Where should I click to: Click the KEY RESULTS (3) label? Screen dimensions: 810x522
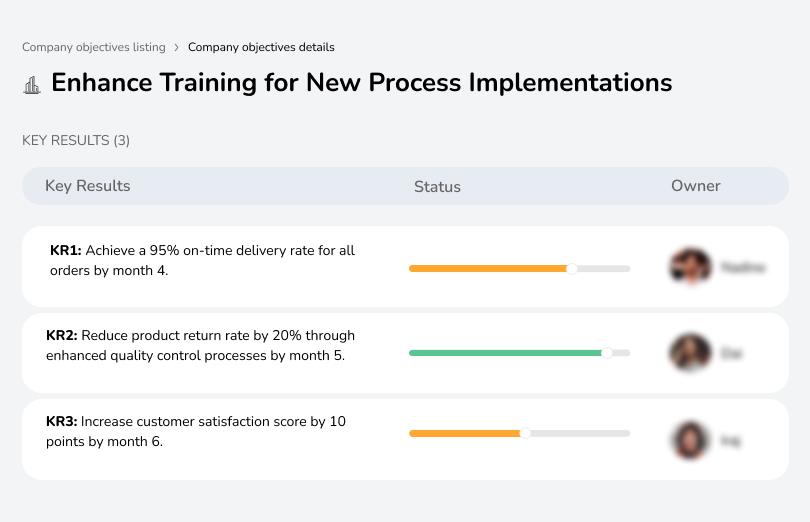pos(76,141)
